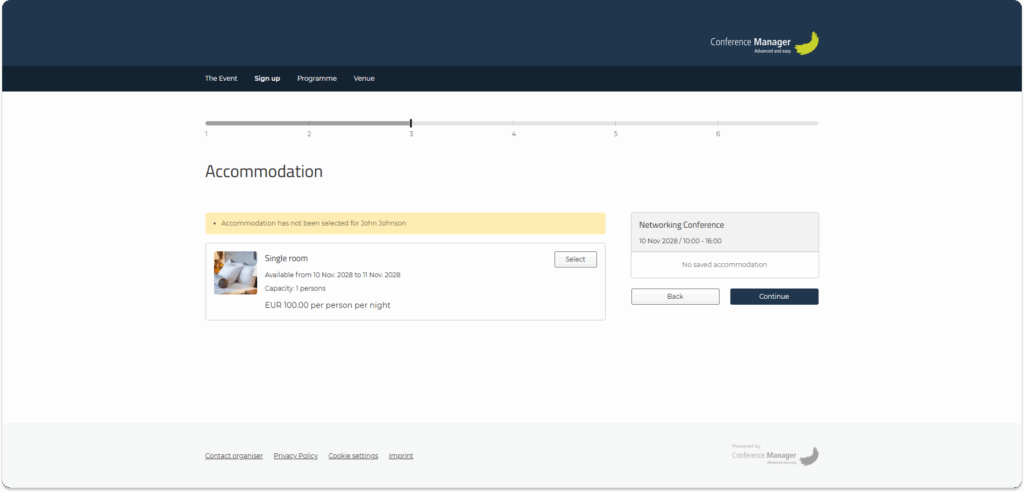Go to the Sign up page

pos(267,78)
